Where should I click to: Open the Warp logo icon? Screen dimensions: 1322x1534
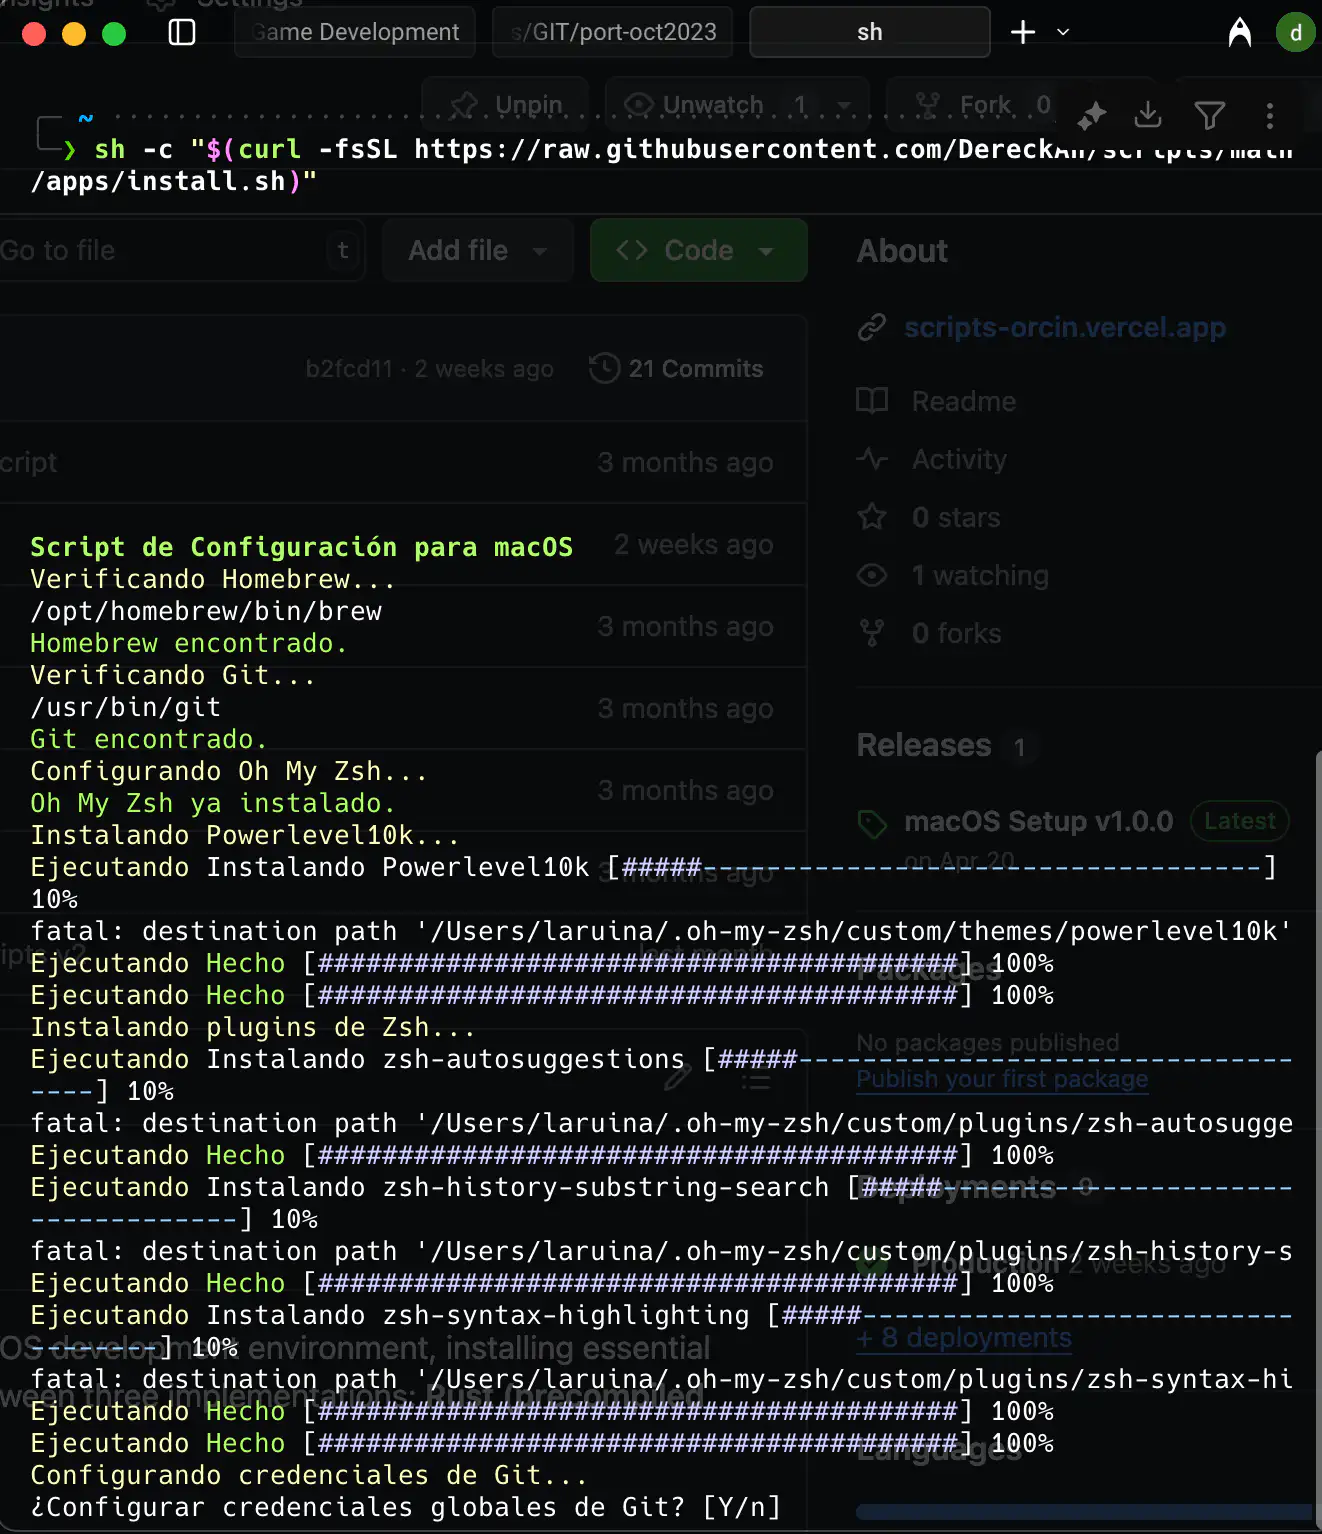(x=1239, y=32)
